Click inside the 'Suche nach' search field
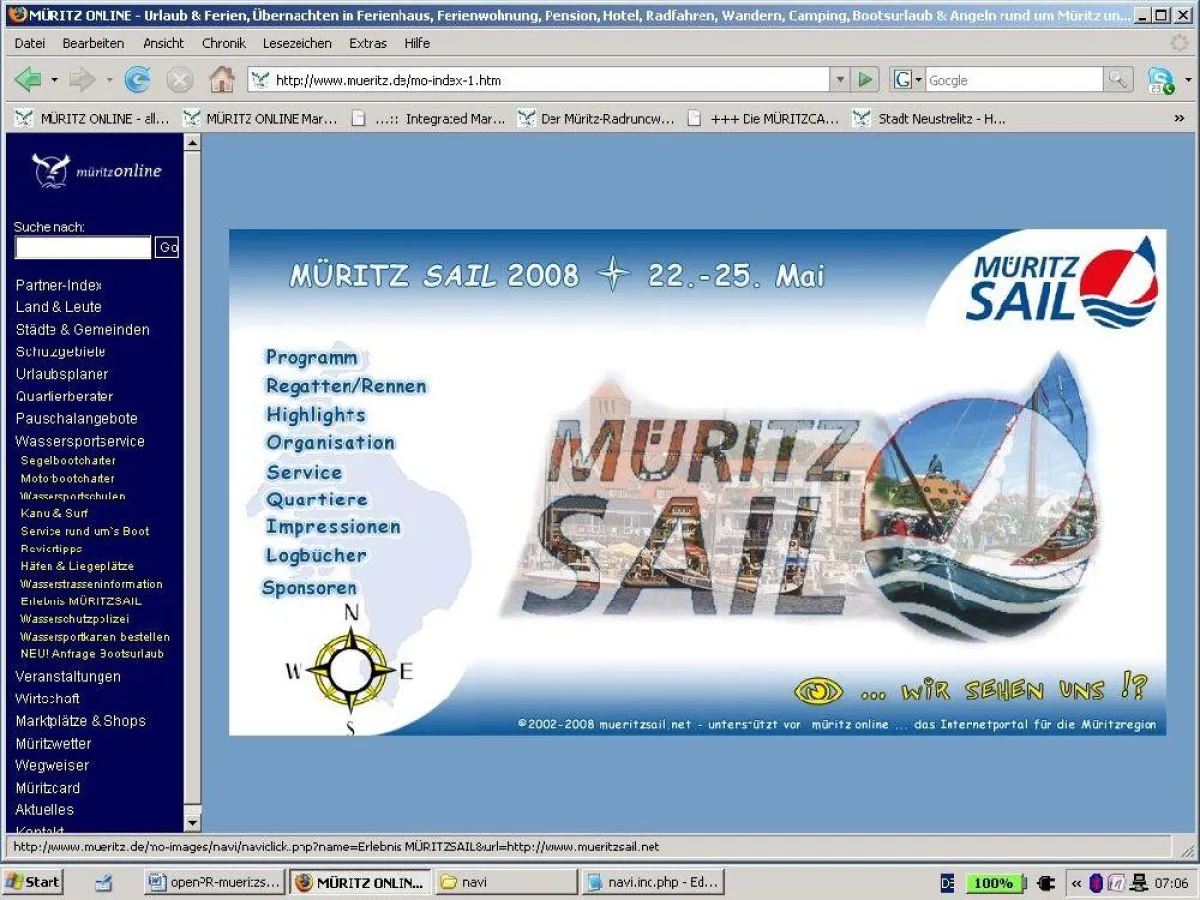 tap(82, 247)
